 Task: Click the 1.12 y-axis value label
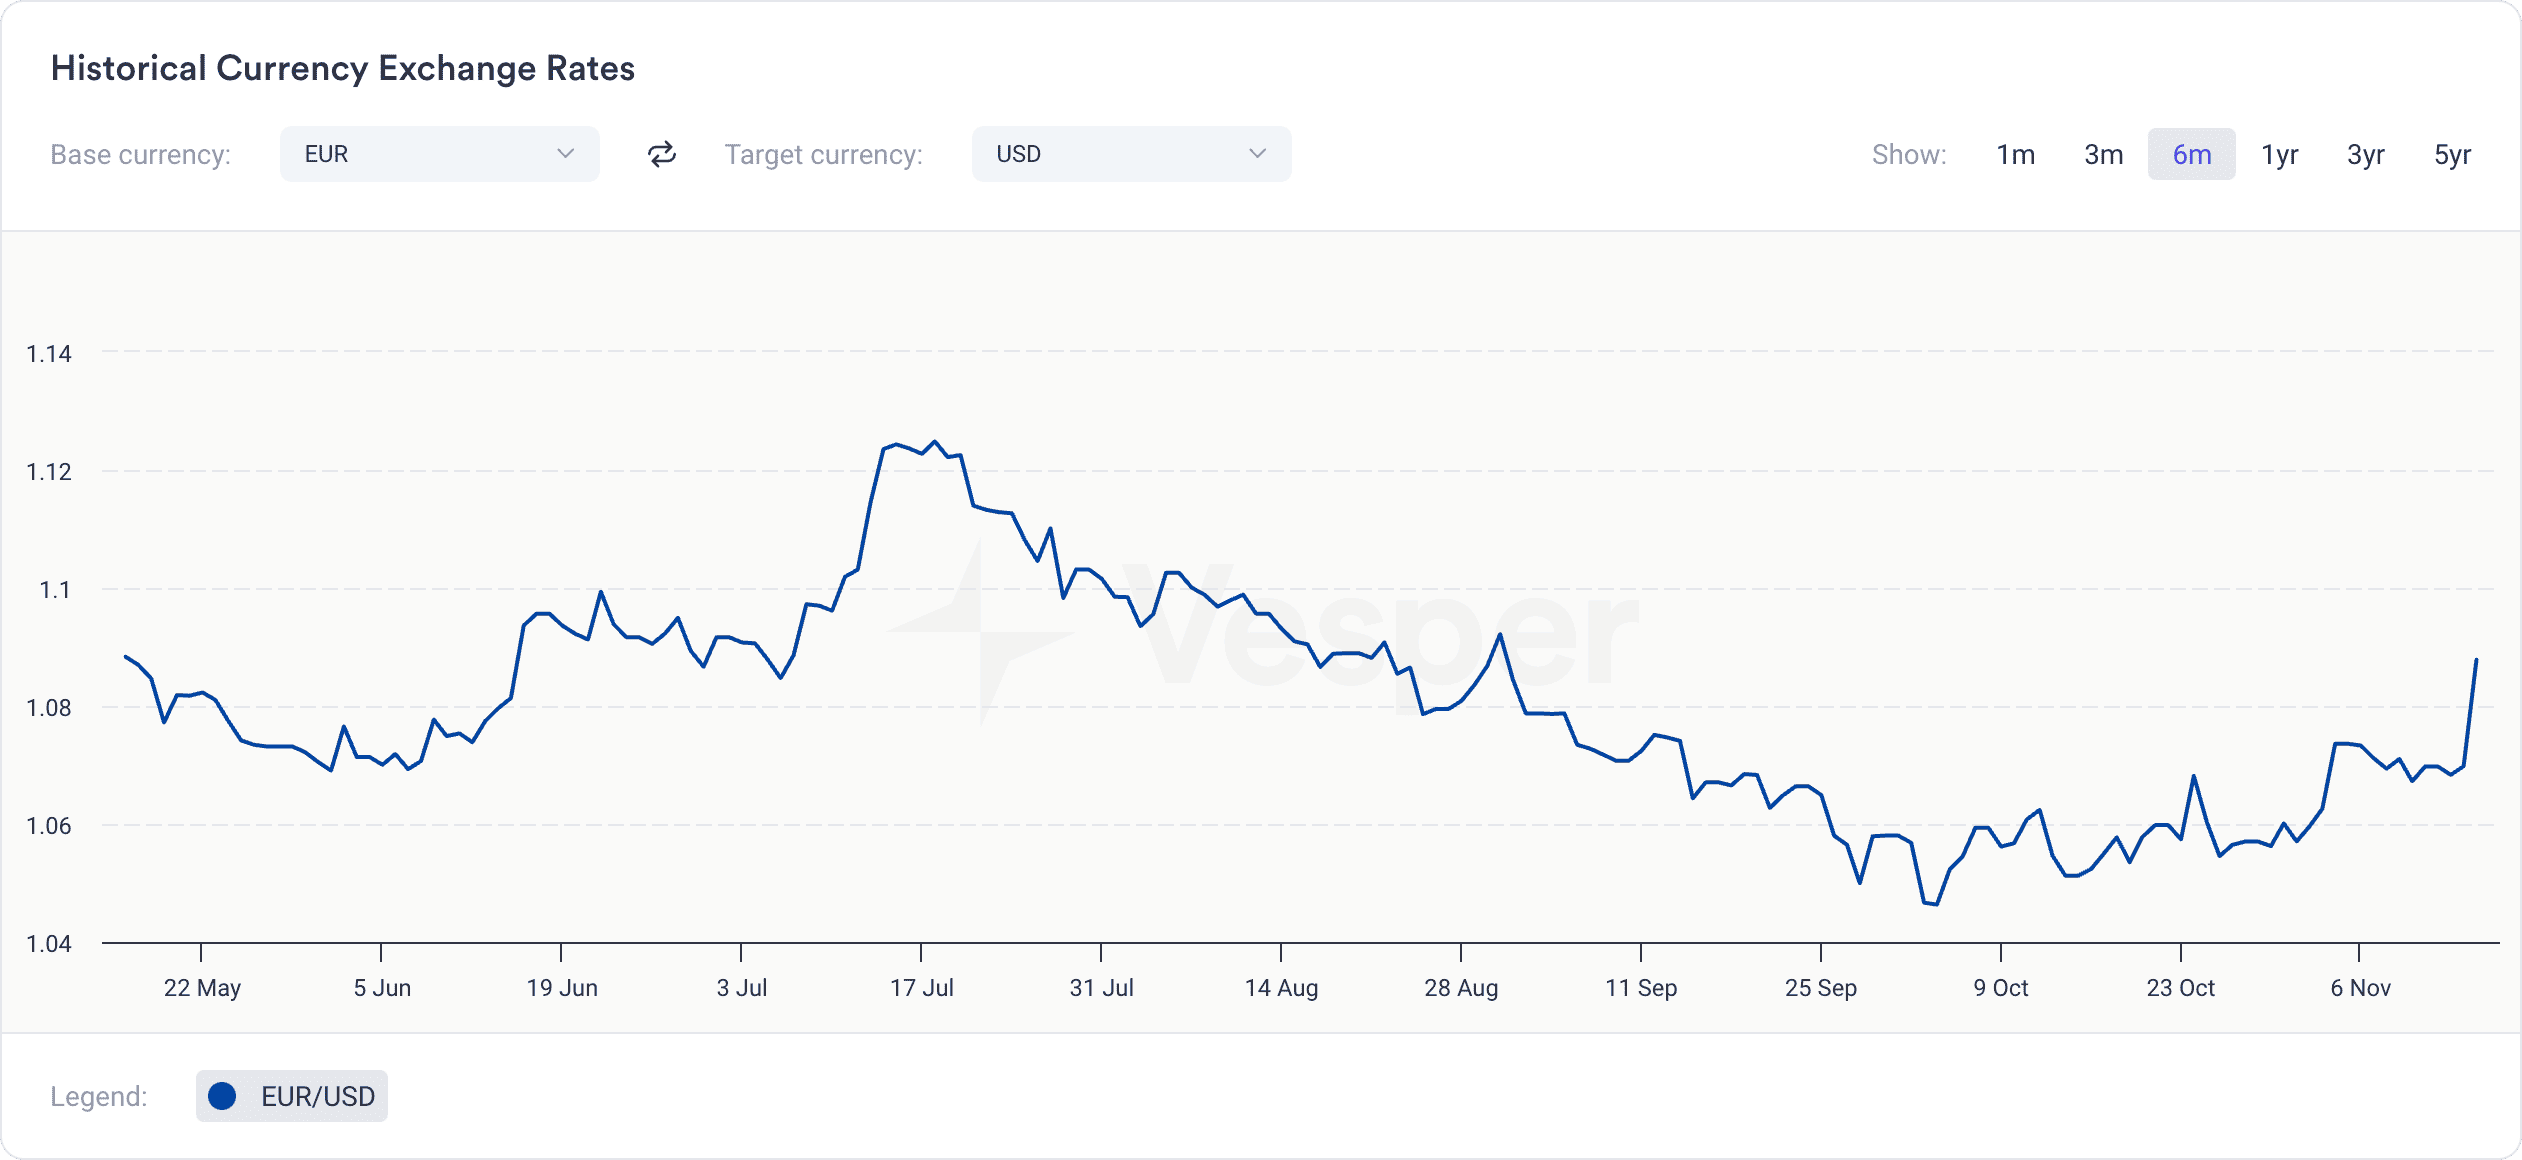pyautogui.click(x=49, y=472)
